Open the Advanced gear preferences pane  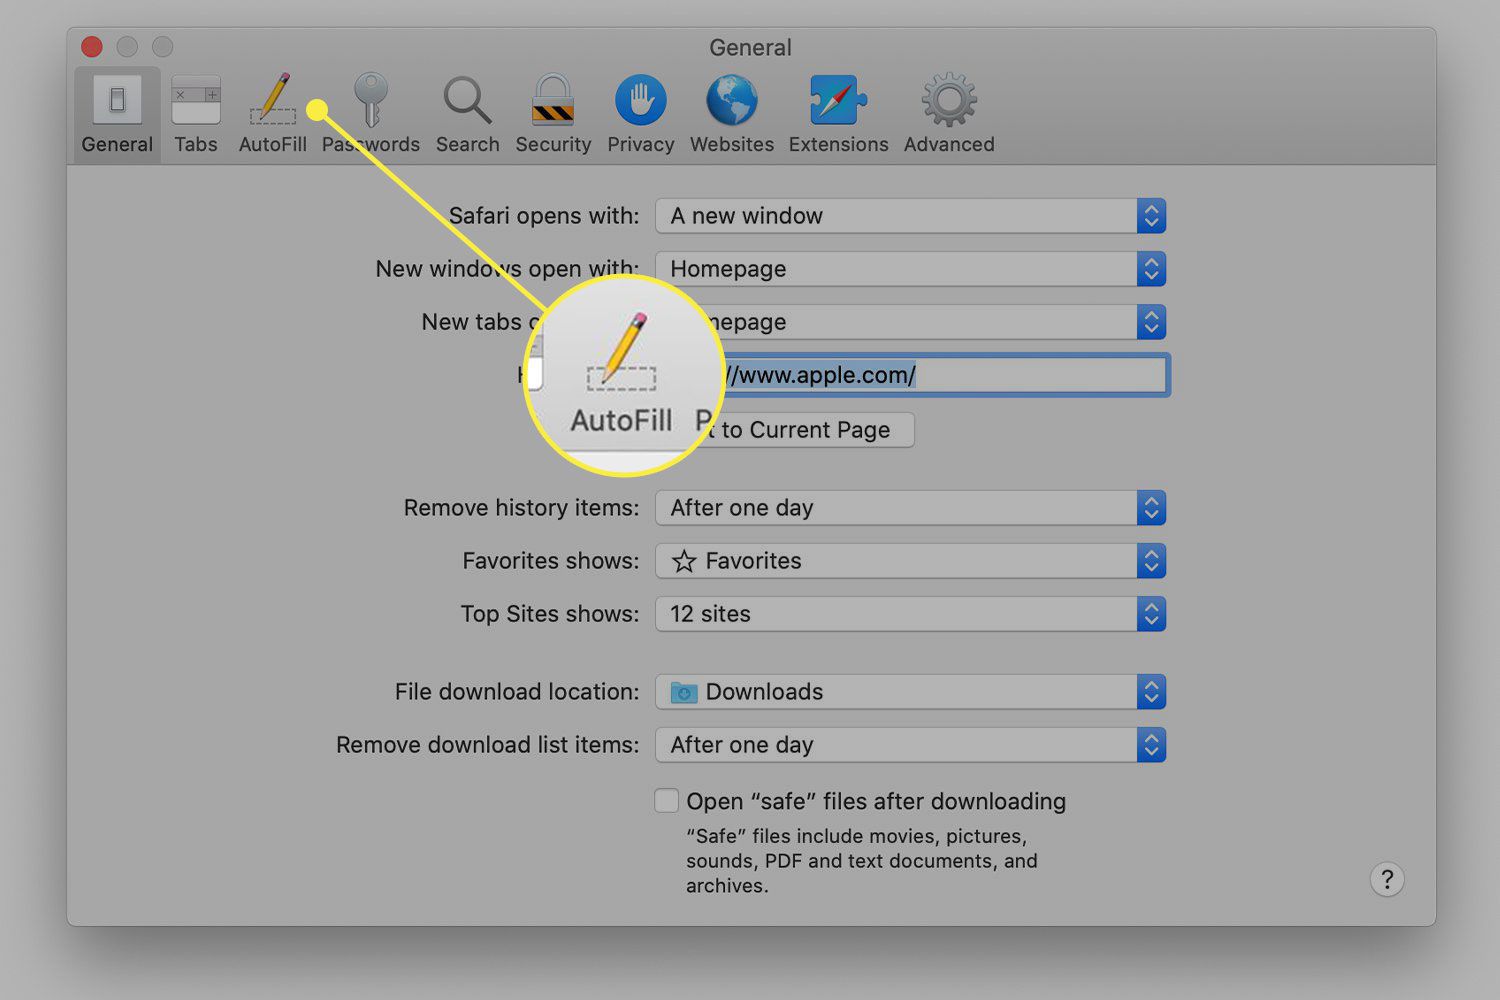pos(949,114)
